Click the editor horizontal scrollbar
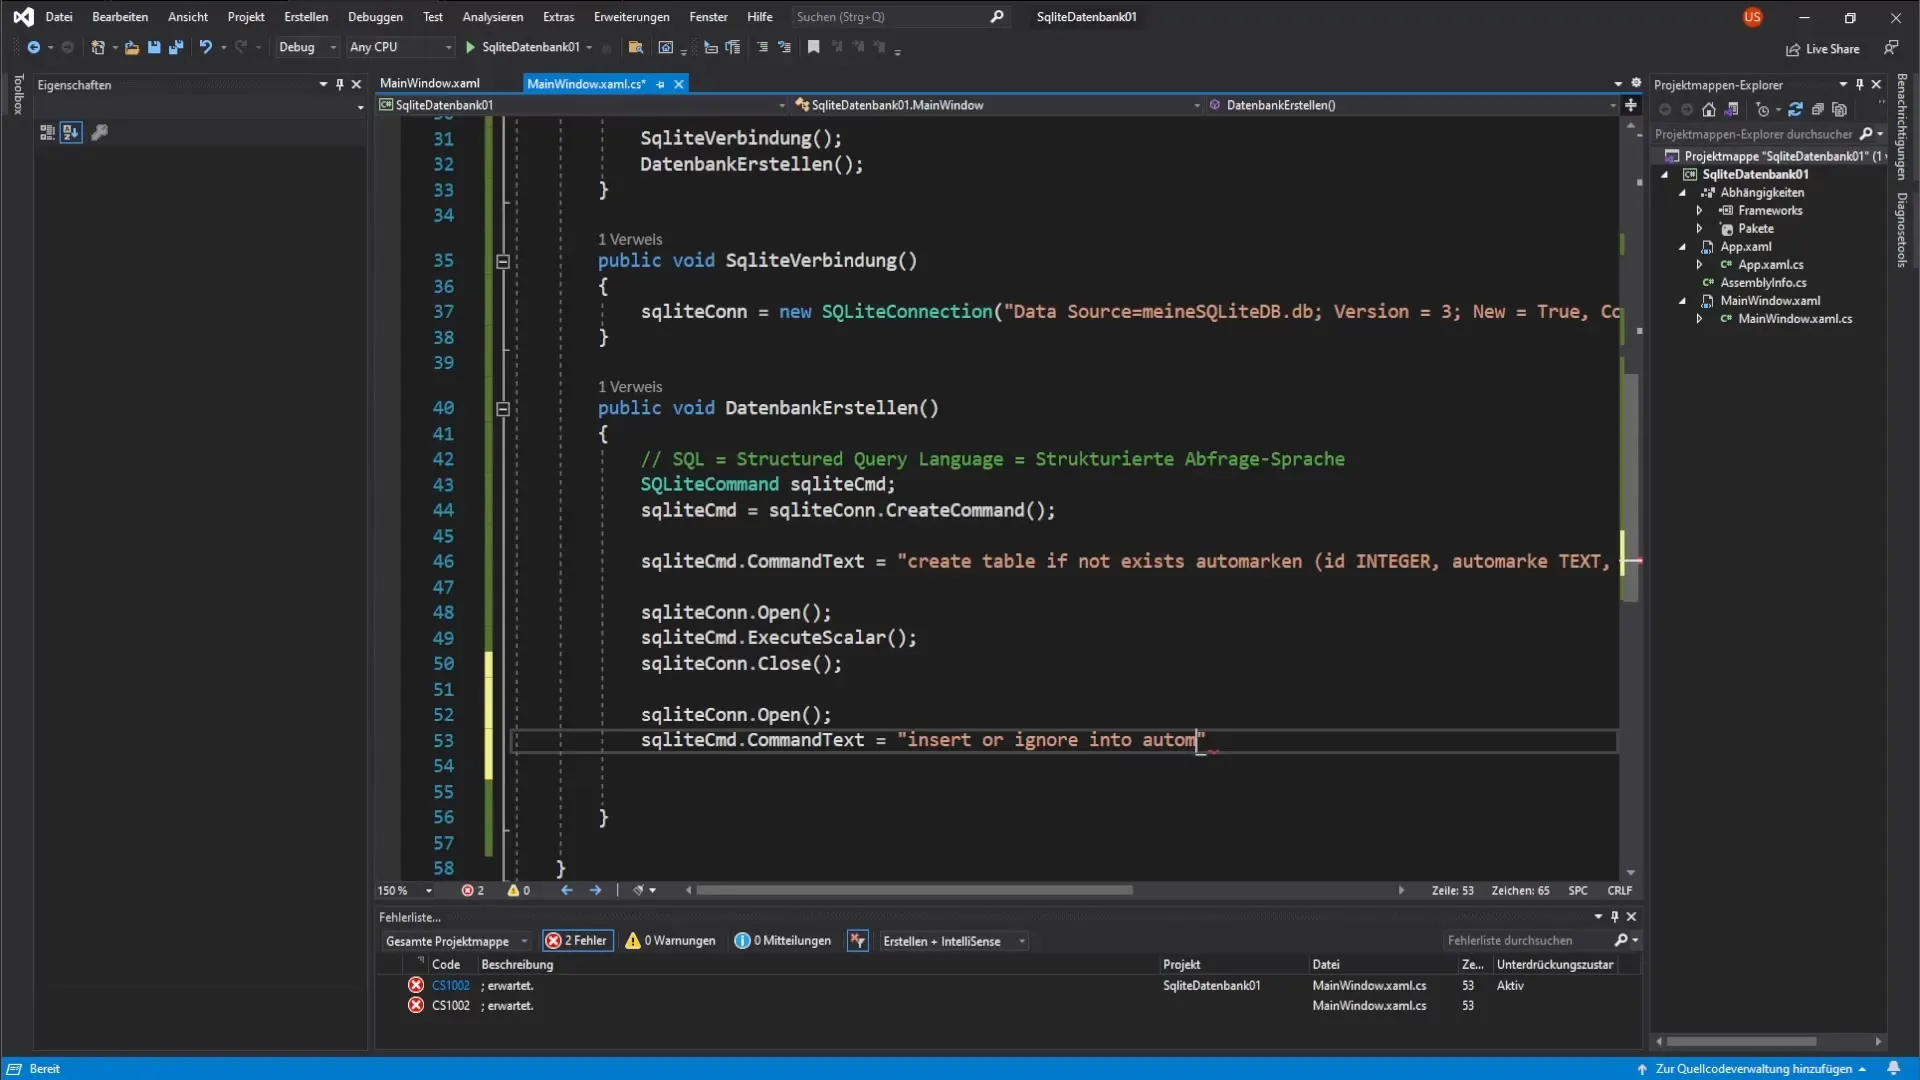1920x1080 pixels. tap(914, 891)
